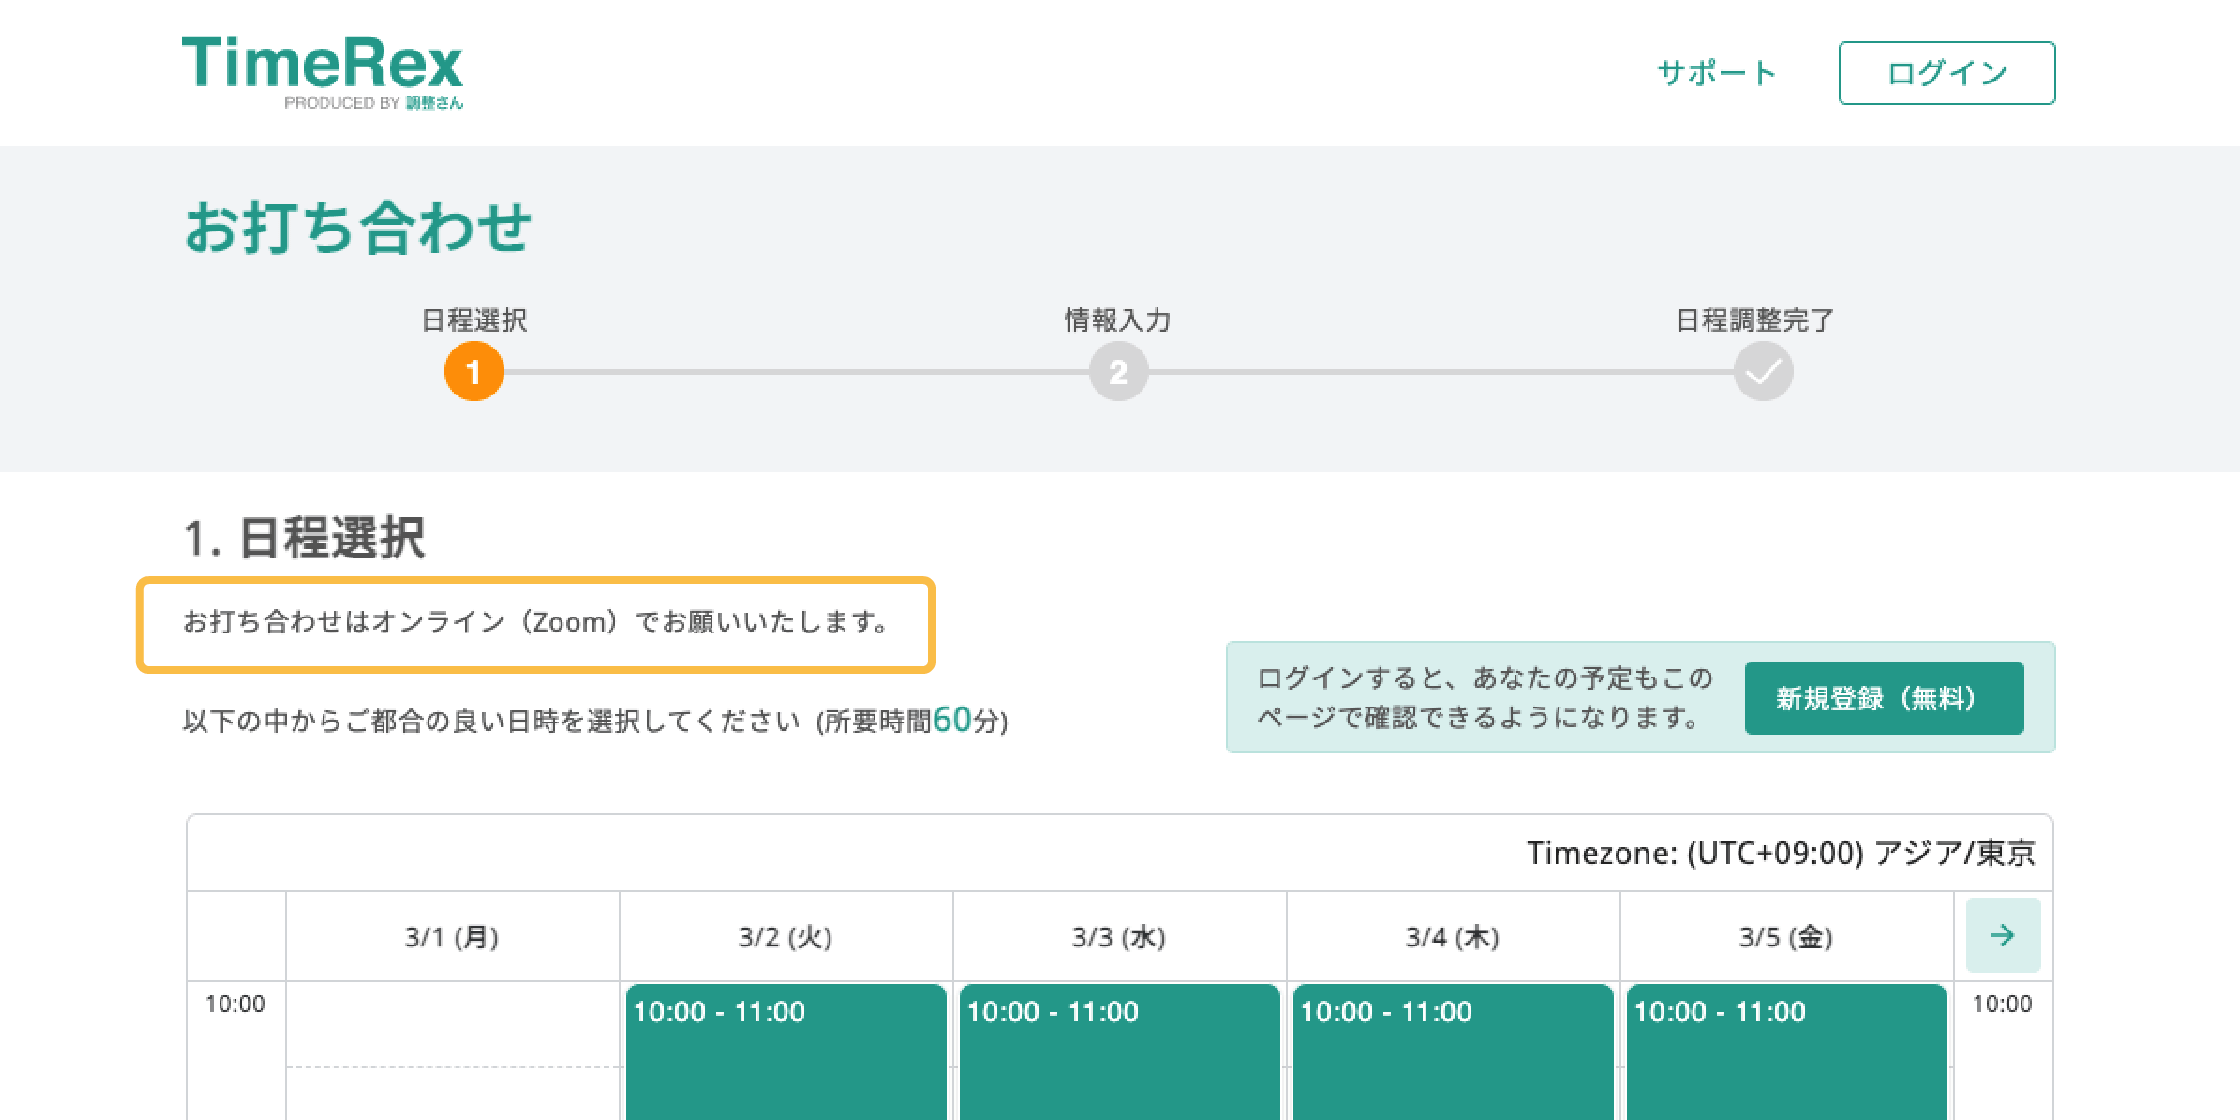The image size is (2240, 1120).
Task: Click the 3/1 (月) column header
Action: coord(452,937)
